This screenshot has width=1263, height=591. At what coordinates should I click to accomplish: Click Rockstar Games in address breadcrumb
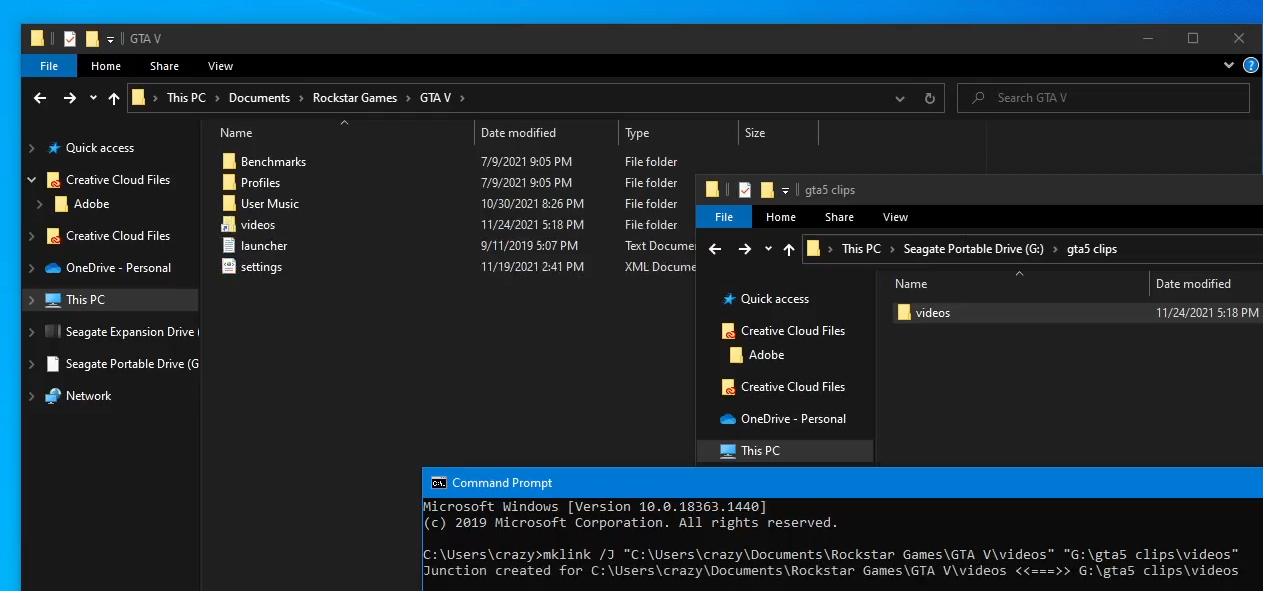[355, 98]
